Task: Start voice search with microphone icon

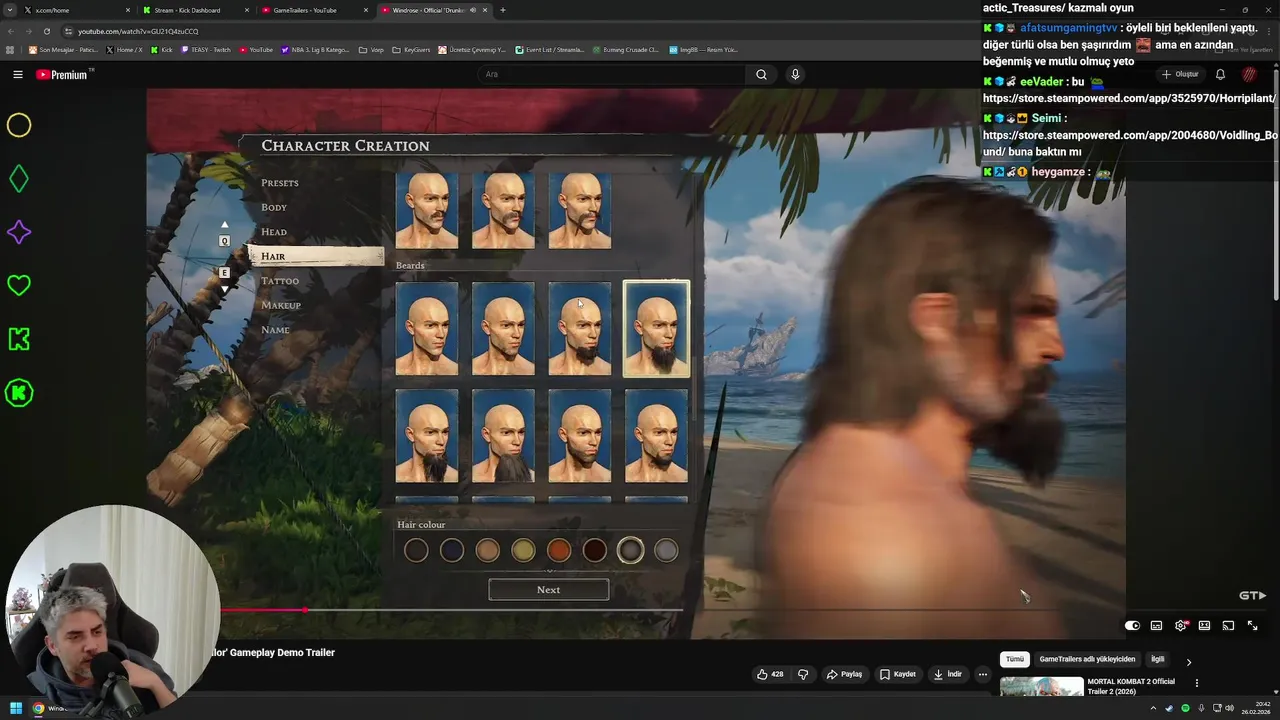Action: (795, 74)
